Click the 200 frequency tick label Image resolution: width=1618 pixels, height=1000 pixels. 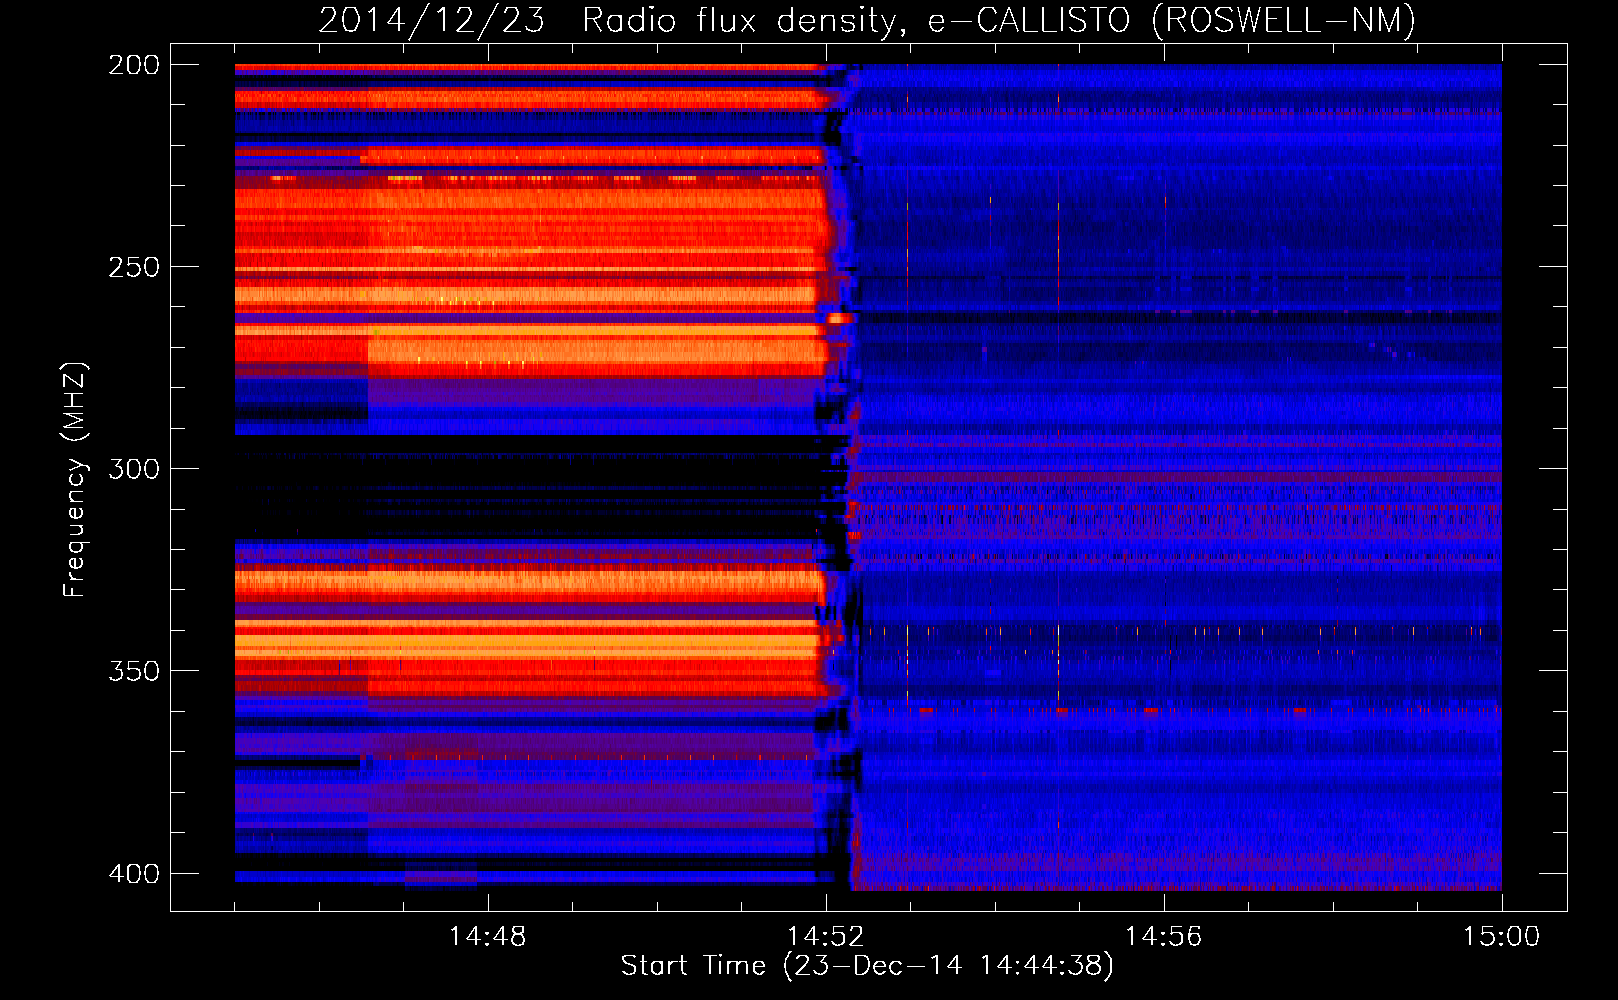134,65
